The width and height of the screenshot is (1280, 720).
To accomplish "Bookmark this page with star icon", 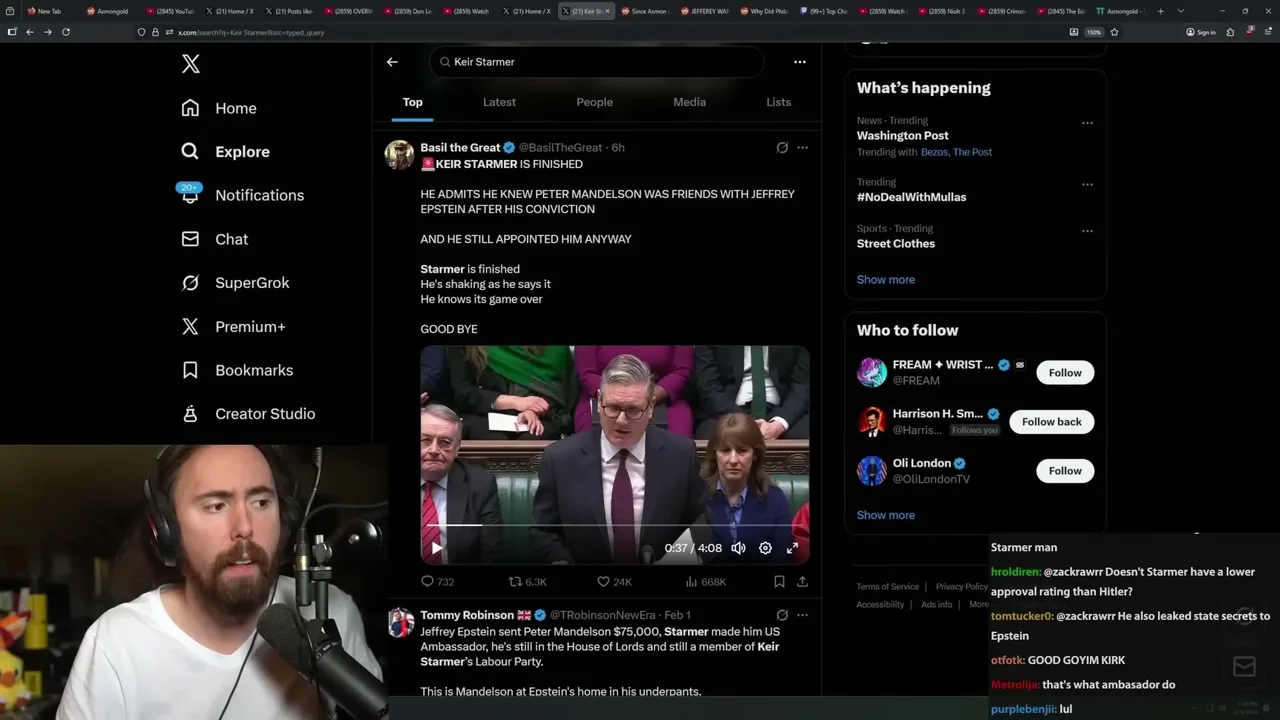I will pyautogui.click(x=1114, y=32).
